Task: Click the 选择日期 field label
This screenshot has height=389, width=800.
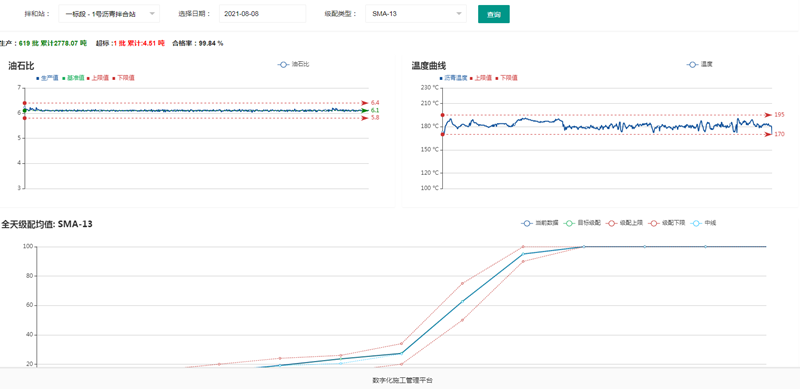Action: [x=194, y=14]
